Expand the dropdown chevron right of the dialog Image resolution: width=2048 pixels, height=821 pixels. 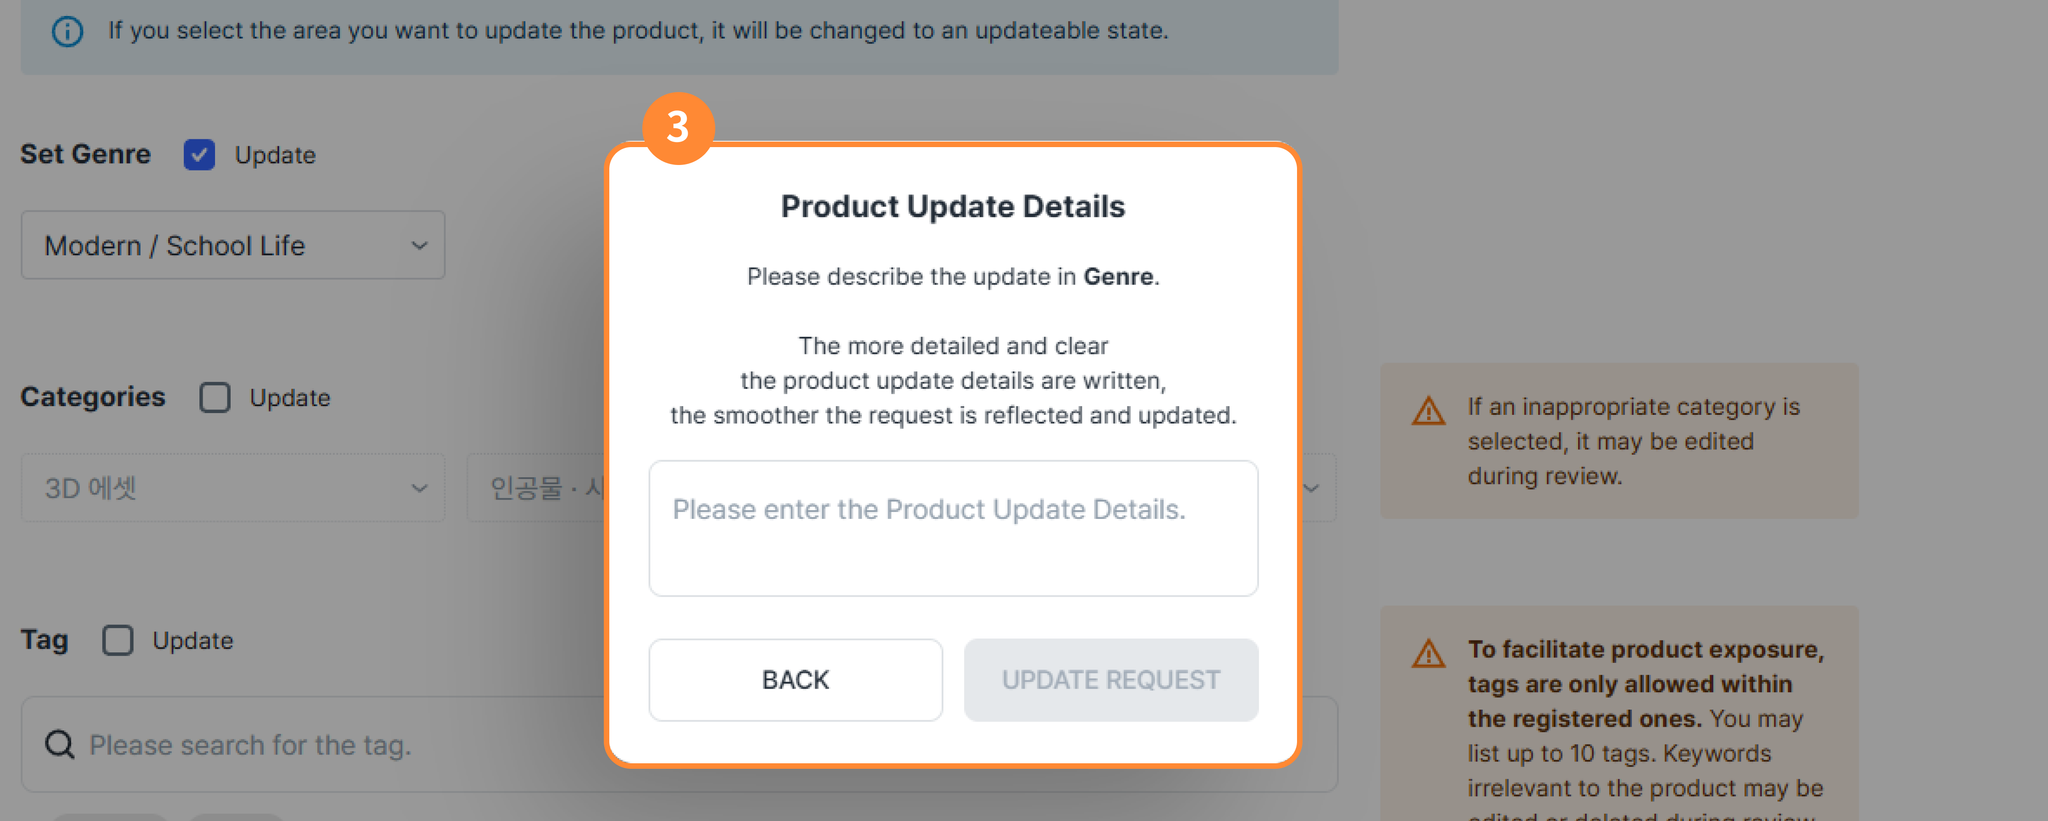(1311, 488)
